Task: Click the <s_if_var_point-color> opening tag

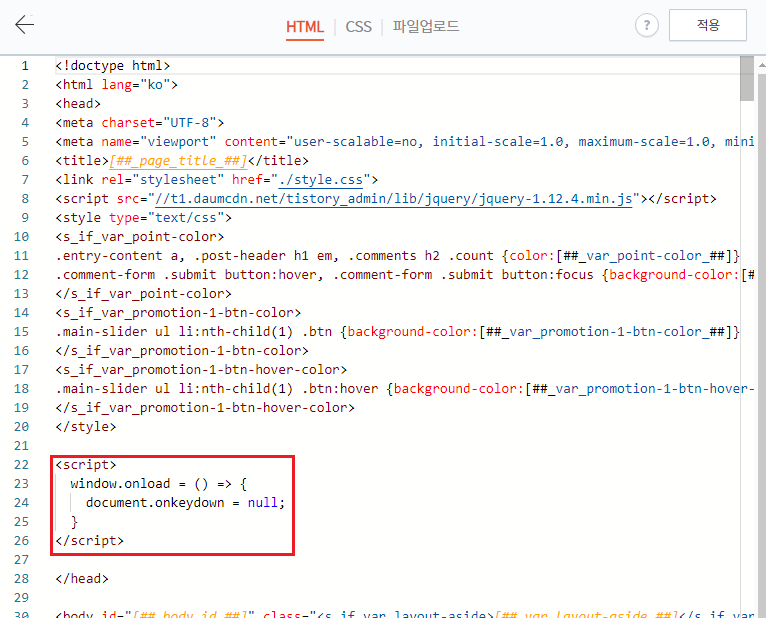Action: [139, 237]
